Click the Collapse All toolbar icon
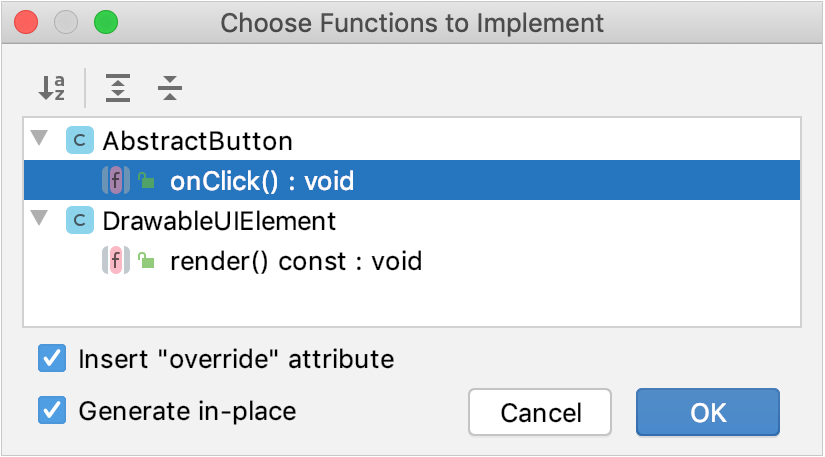The image size is (825, 457). click(x=170, y=88)
